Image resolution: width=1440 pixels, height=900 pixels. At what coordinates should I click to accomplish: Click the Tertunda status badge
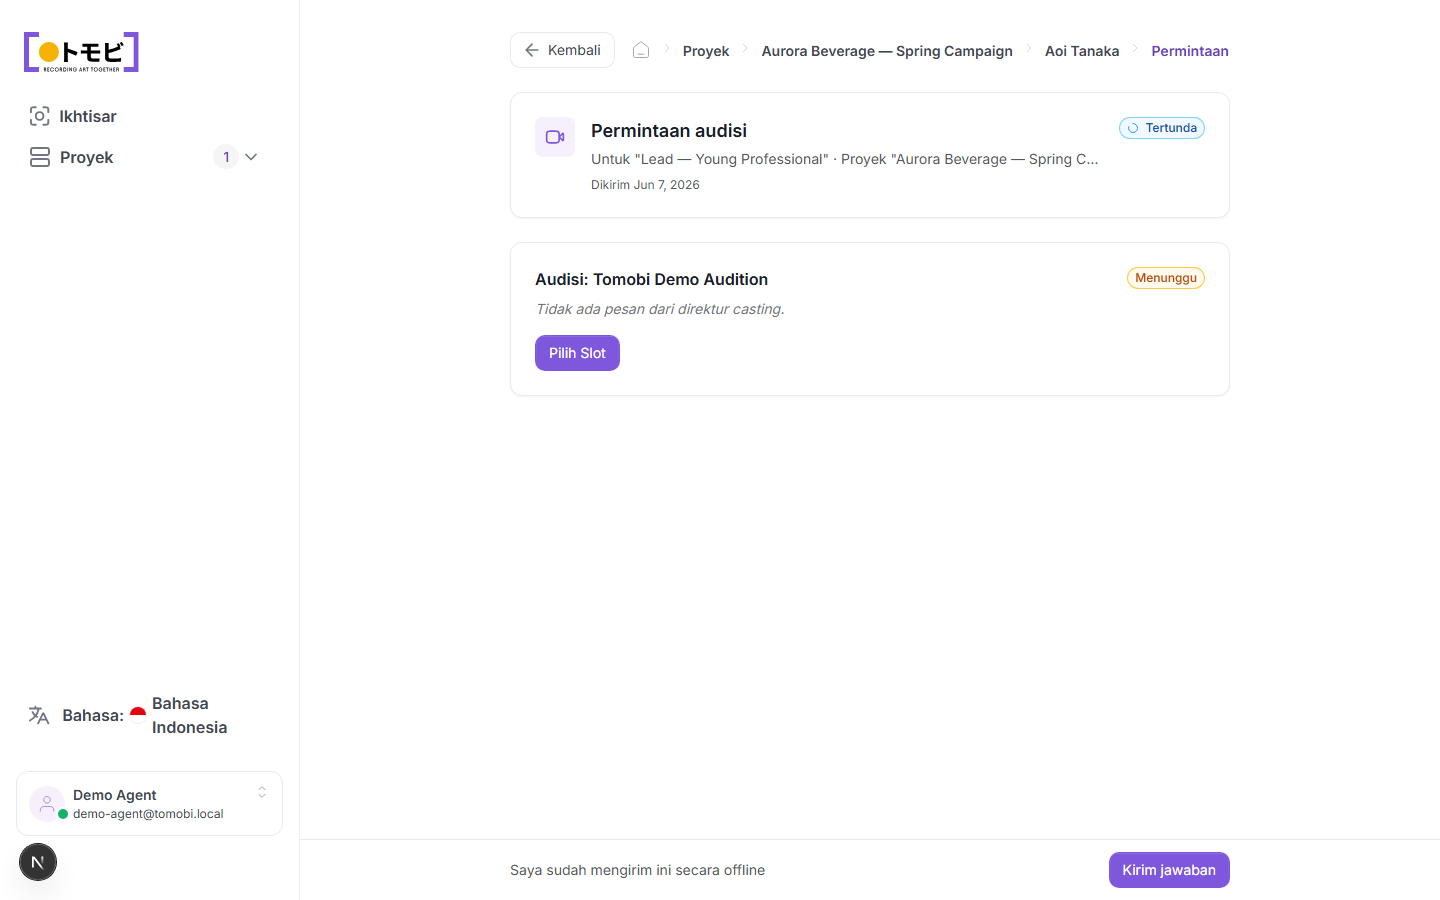coord(1162,128)
